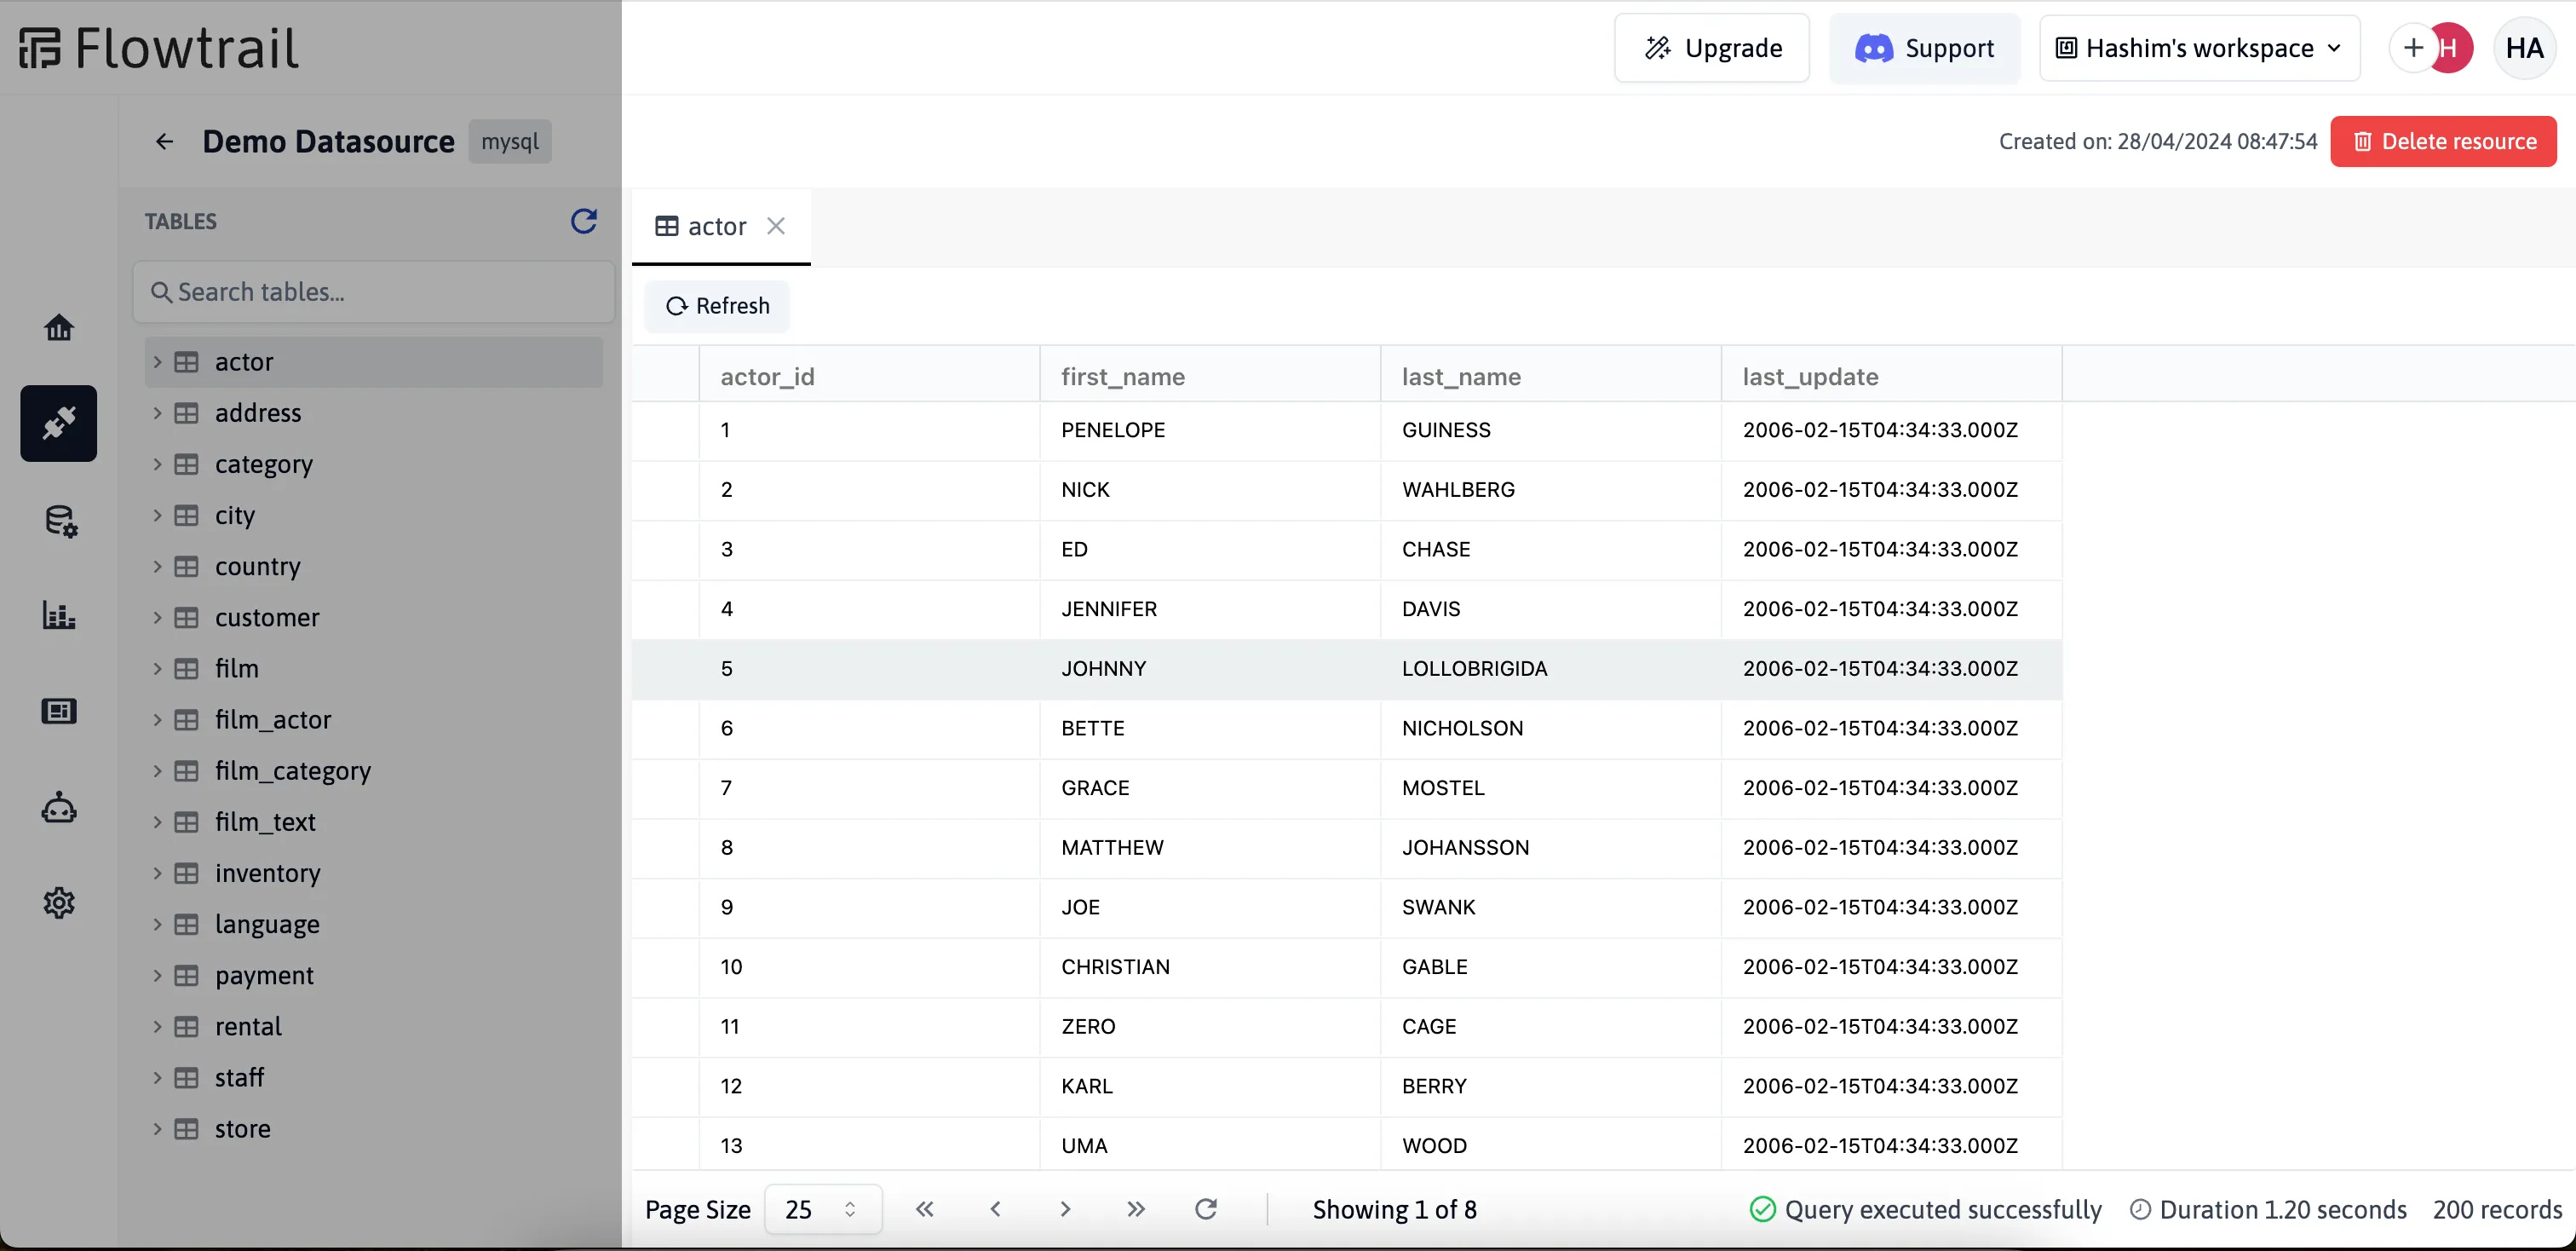2576x1251 pixels.
Task: Go to next page of results
Action: (1065, 1209)
